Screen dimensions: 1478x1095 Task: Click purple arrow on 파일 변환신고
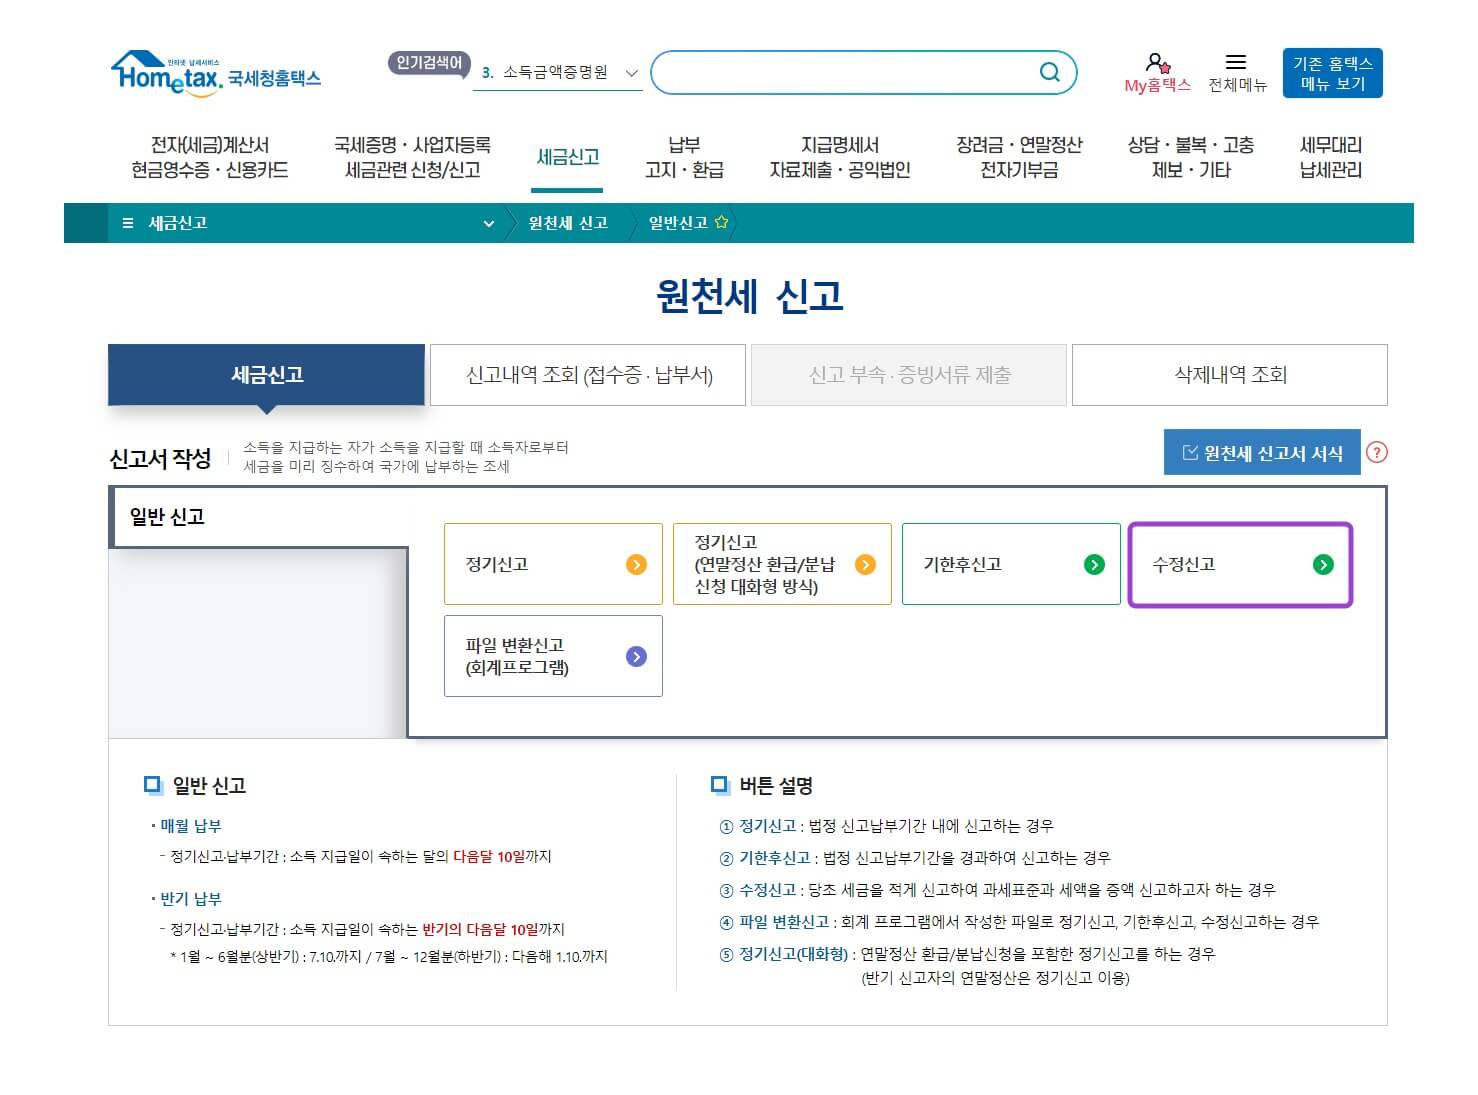[x=636, y=657]
